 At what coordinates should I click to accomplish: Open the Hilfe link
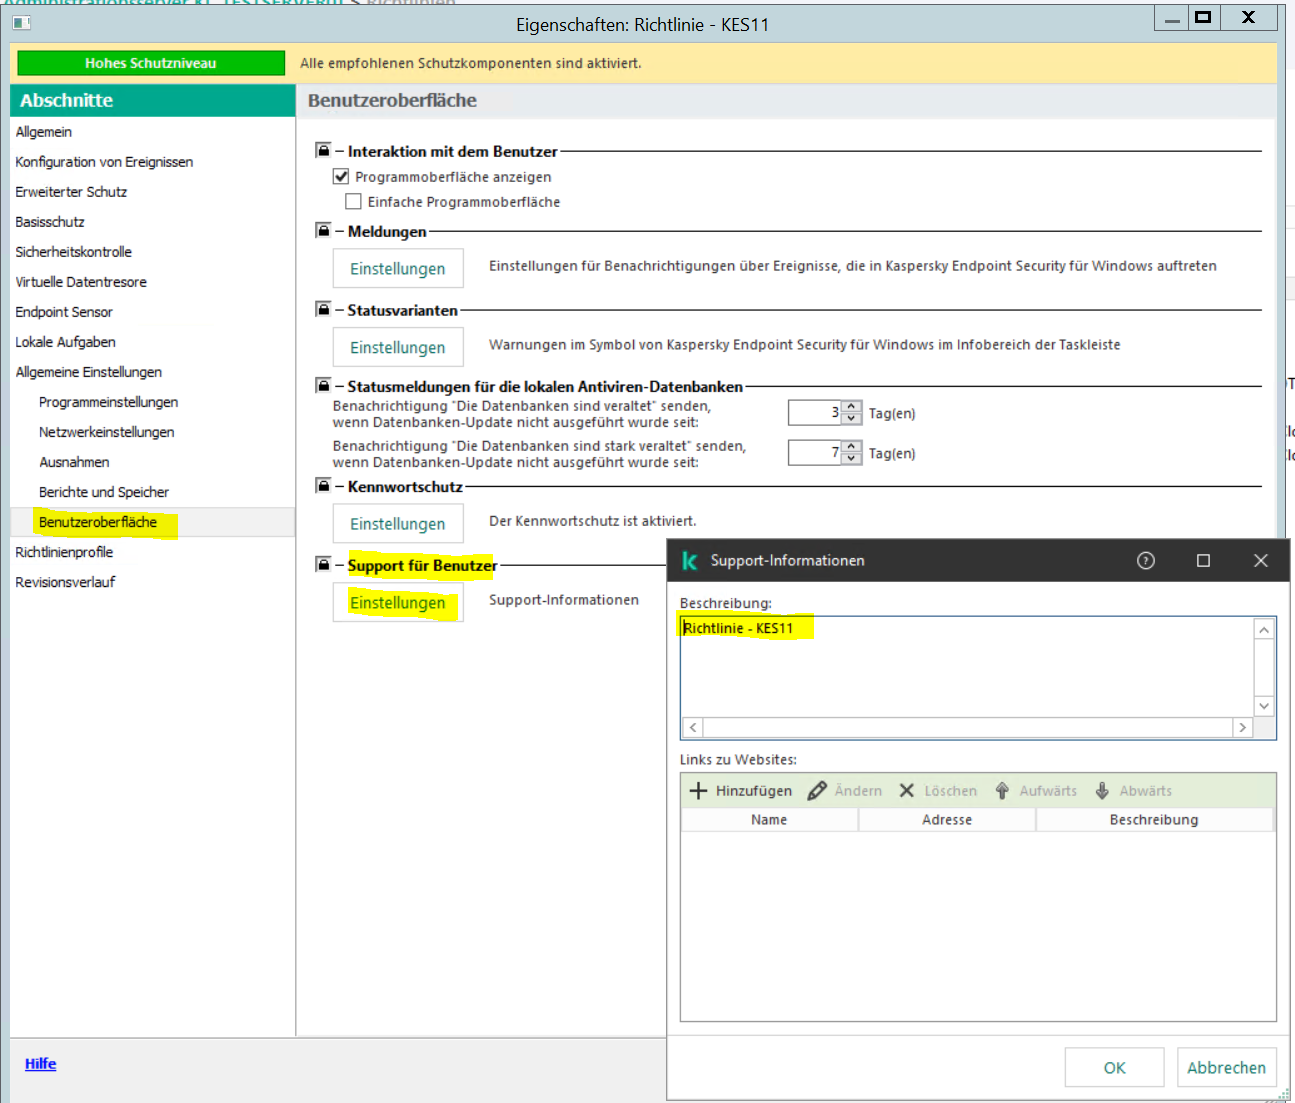point(40,1064)
